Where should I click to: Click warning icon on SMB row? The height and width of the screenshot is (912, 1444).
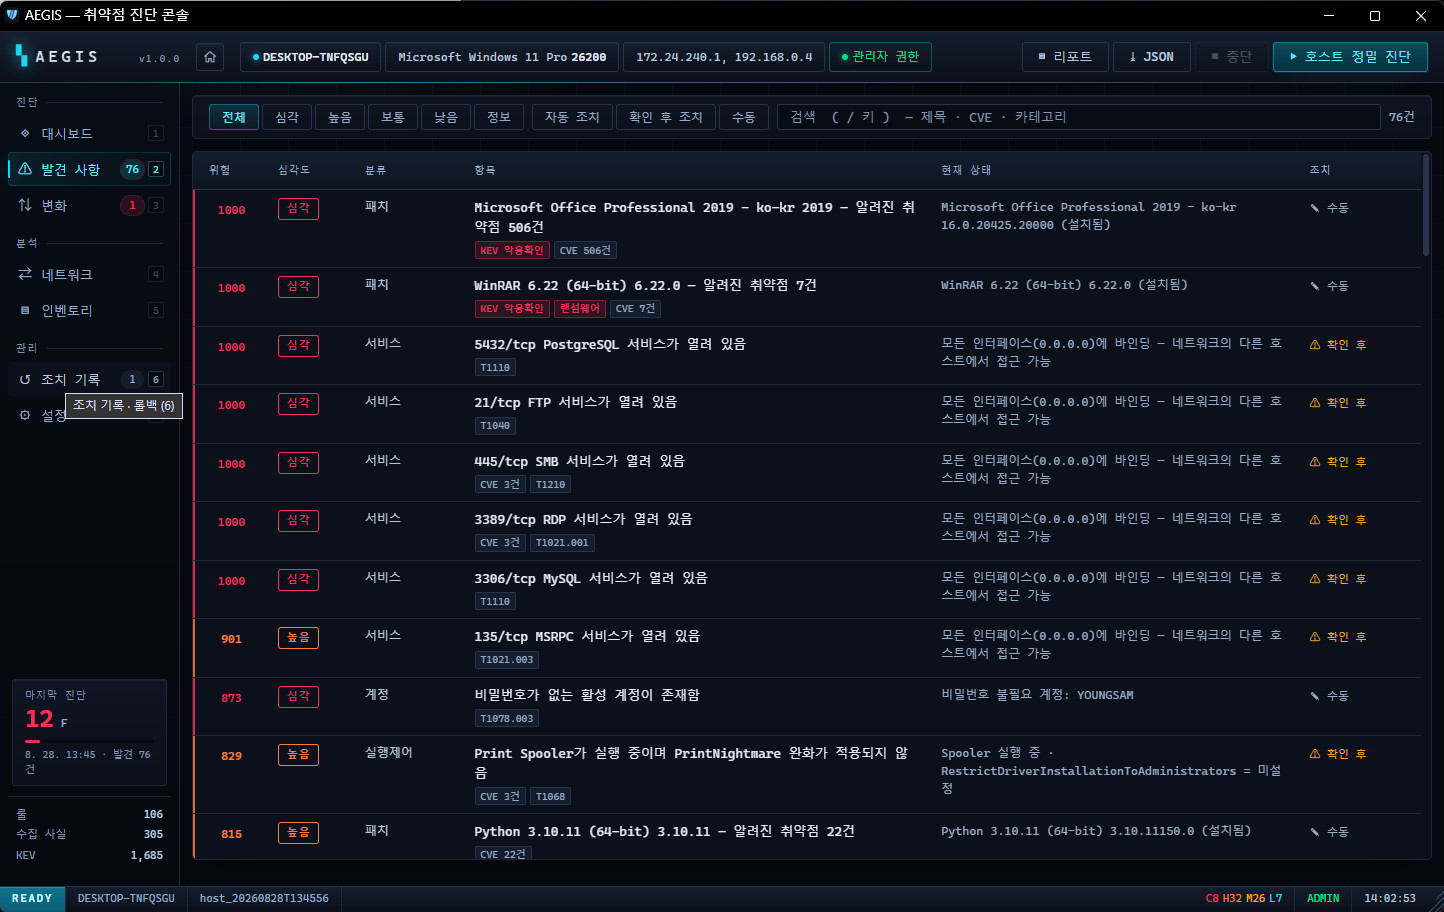(x=1315, y=462)
